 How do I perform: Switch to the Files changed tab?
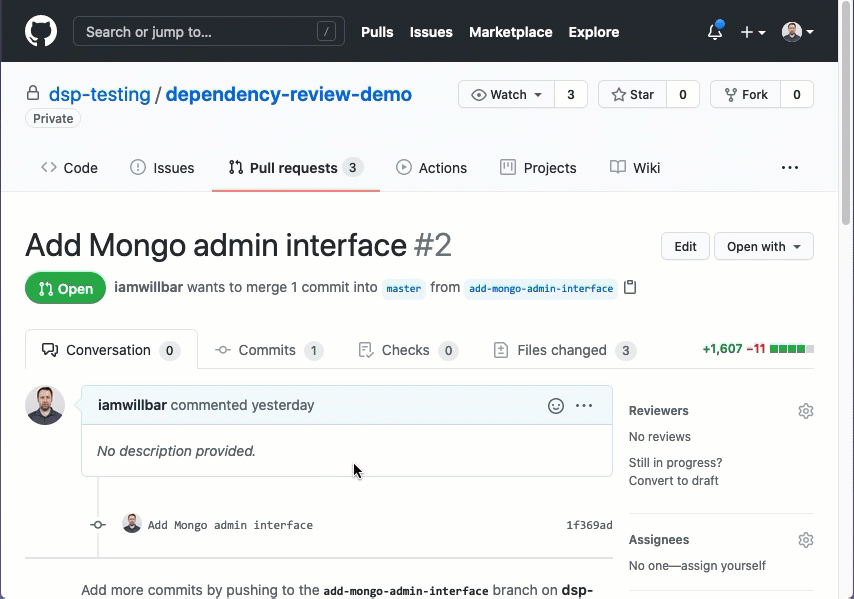[x=564, y=350]
